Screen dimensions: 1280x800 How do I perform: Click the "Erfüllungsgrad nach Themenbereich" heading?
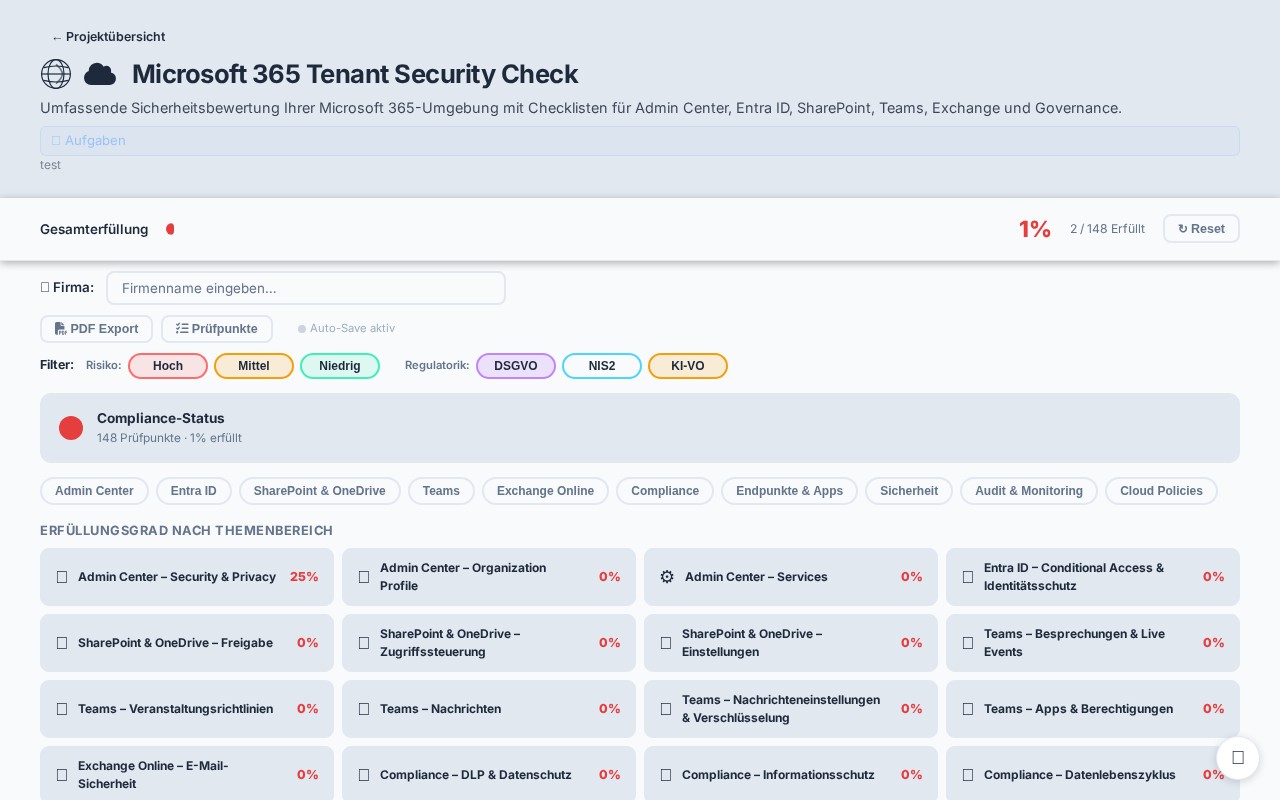click(186, 530)
